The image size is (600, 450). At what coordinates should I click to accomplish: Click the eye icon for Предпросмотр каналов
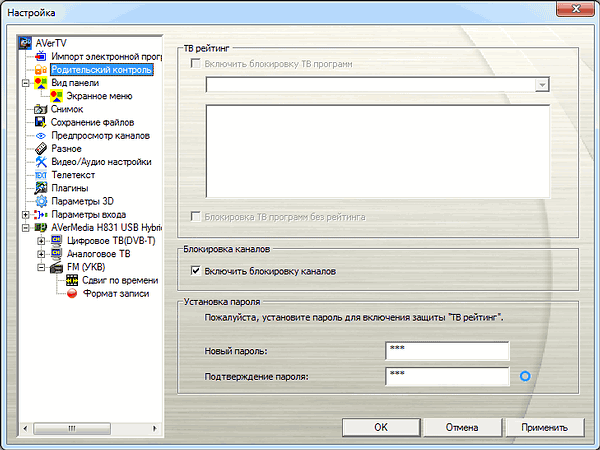[41, 135]
